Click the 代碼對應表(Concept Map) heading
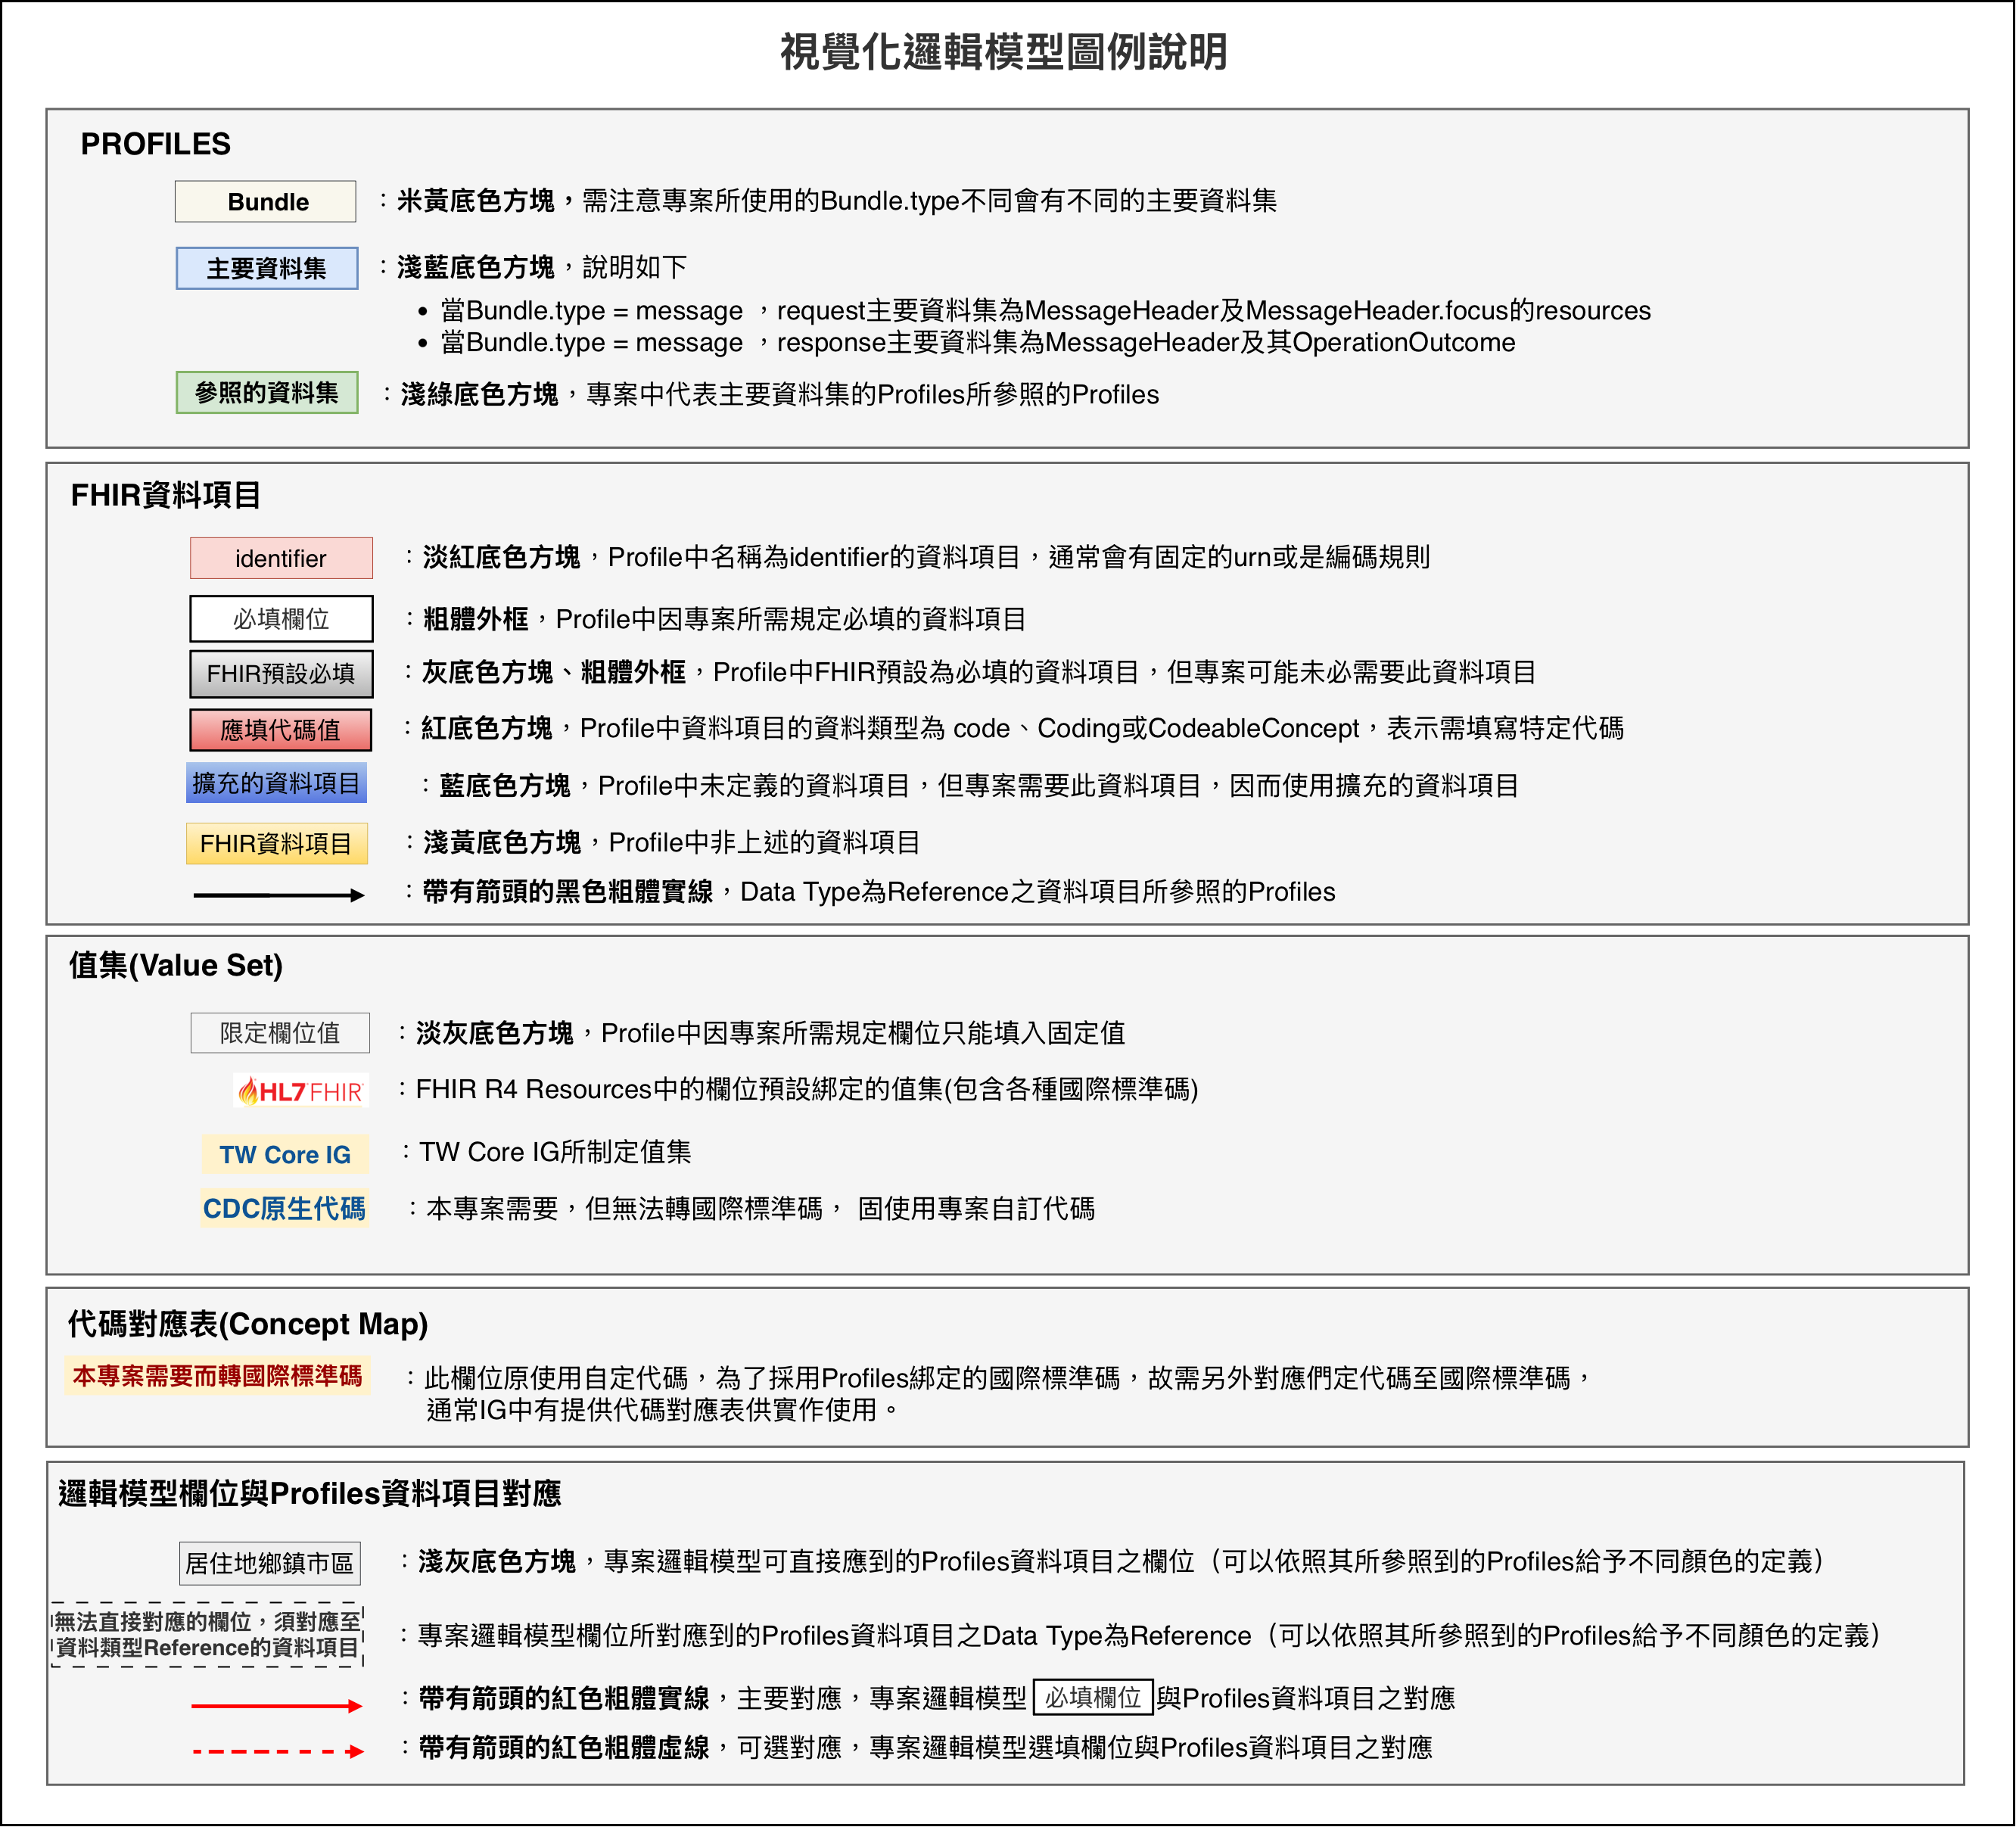 248,1324
